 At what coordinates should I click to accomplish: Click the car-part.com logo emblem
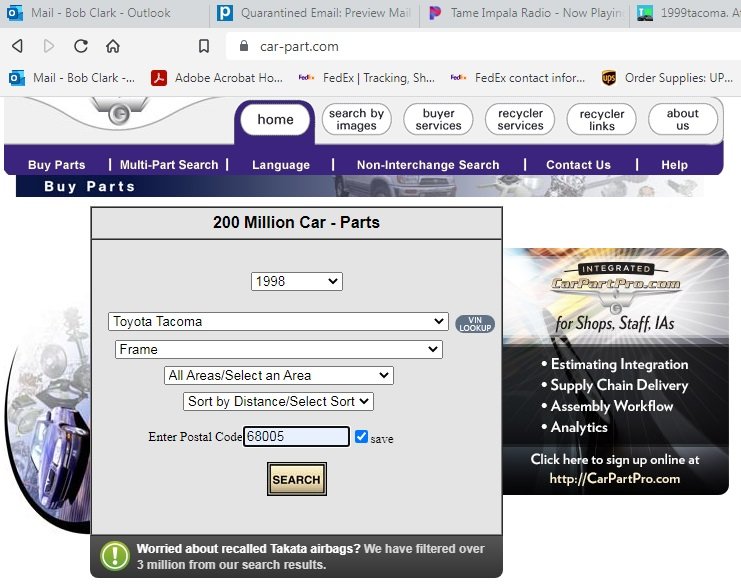pos(119,113)
